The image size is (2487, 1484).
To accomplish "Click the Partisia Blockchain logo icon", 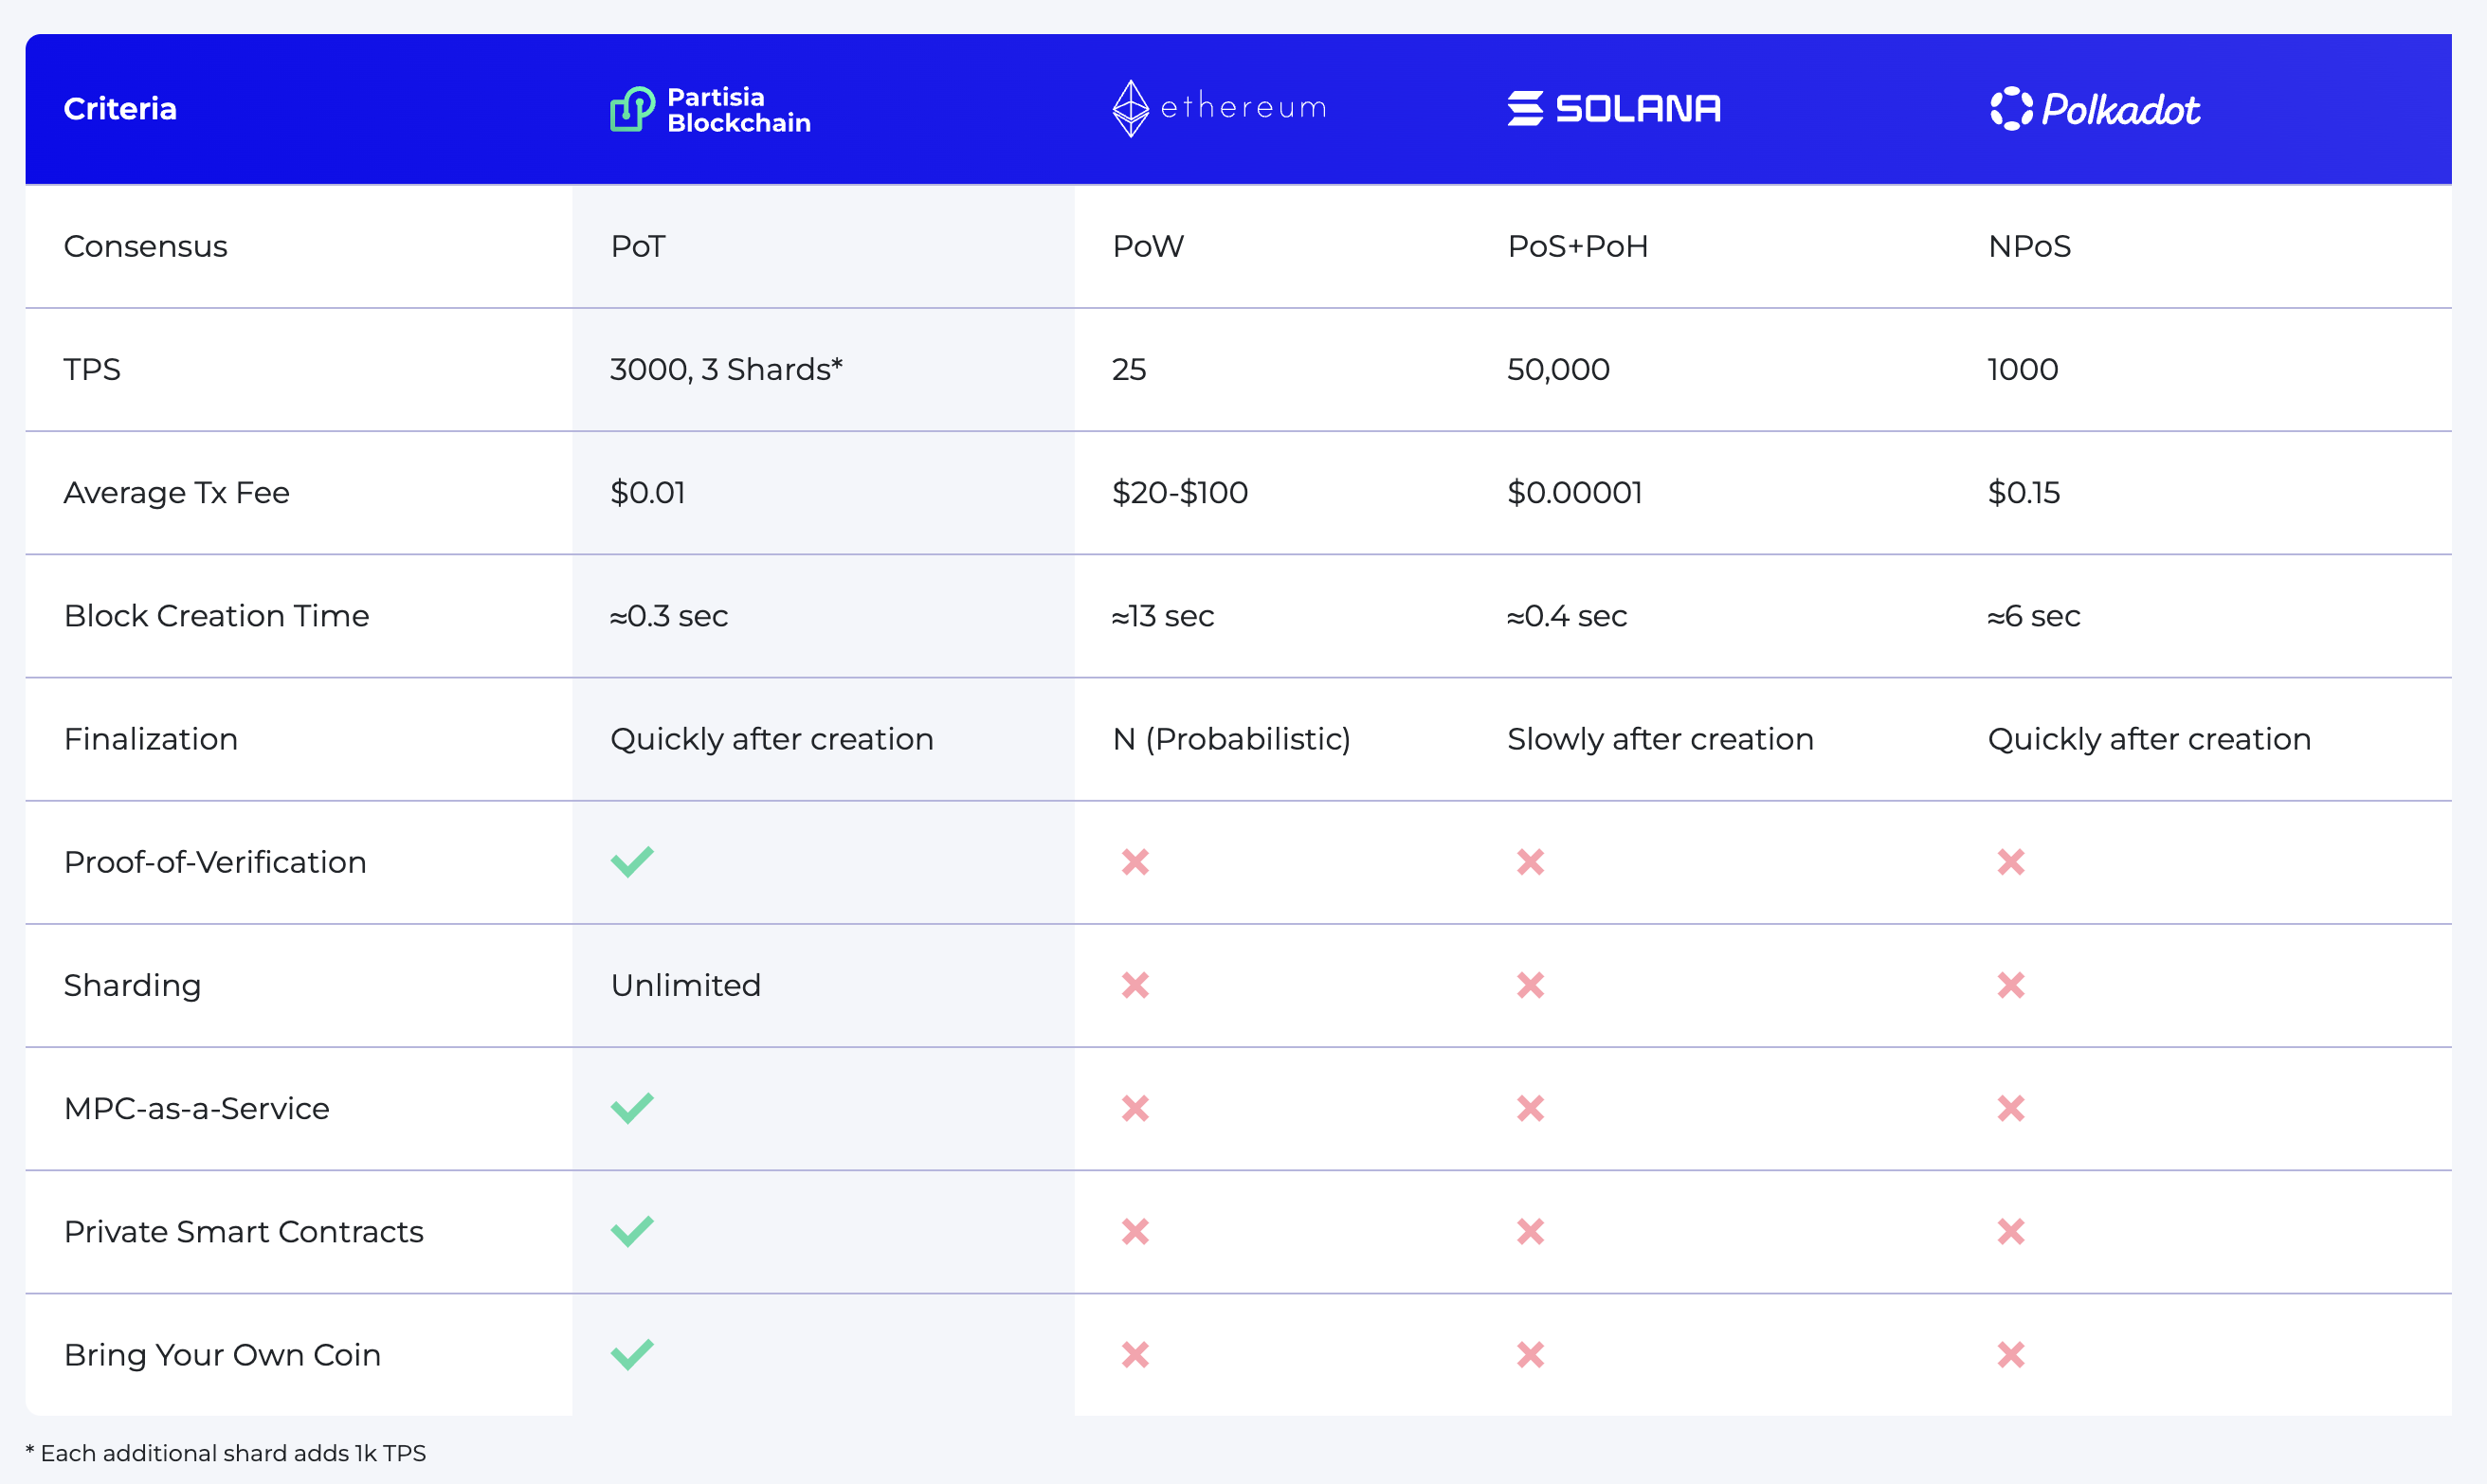I will [633, 109].
